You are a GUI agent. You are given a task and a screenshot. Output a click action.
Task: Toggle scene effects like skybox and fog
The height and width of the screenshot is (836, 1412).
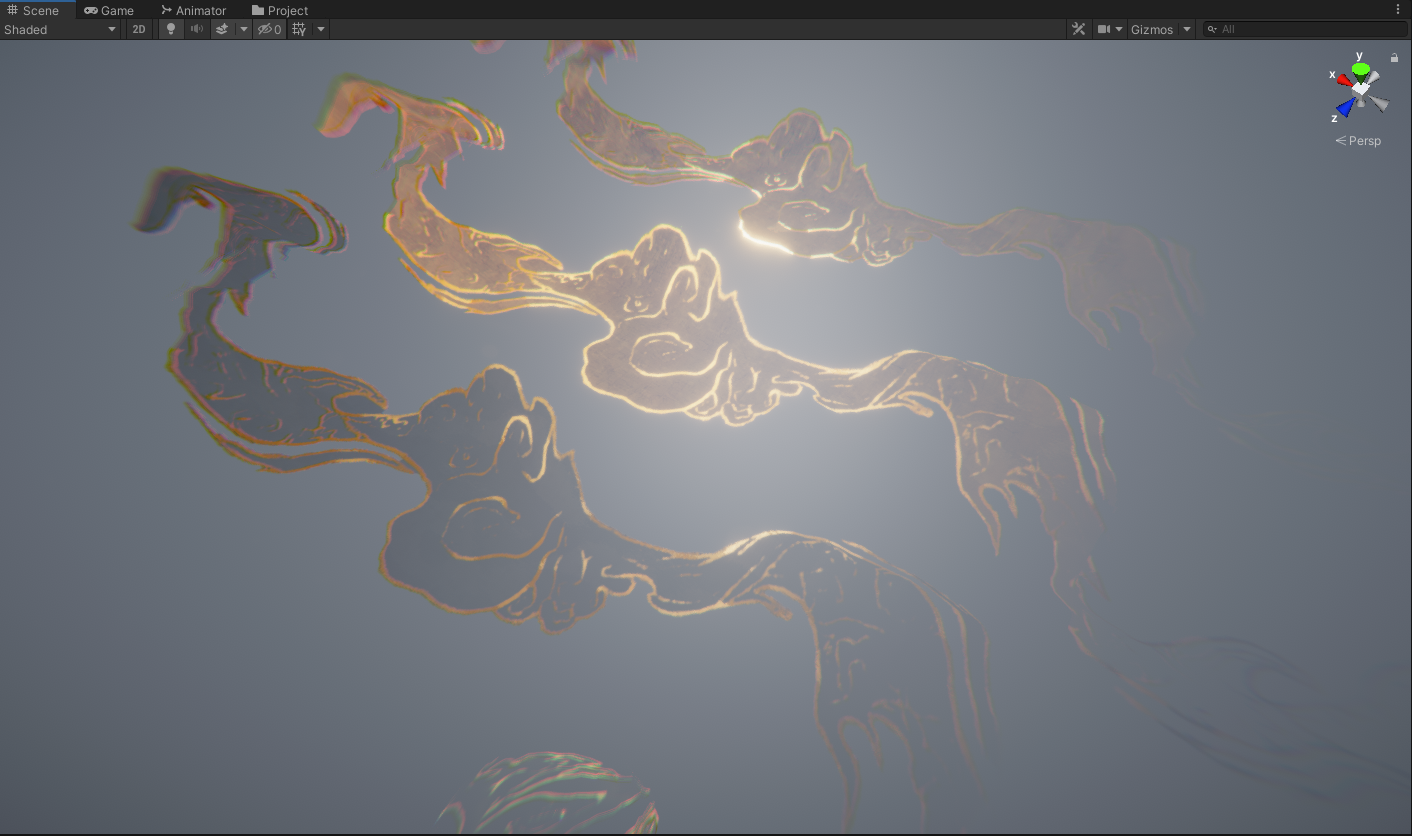222,29
